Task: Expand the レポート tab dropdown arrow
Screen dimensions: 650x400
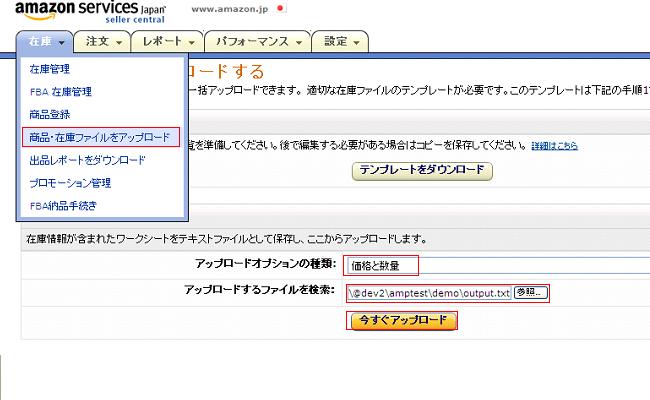Action: 192,42
